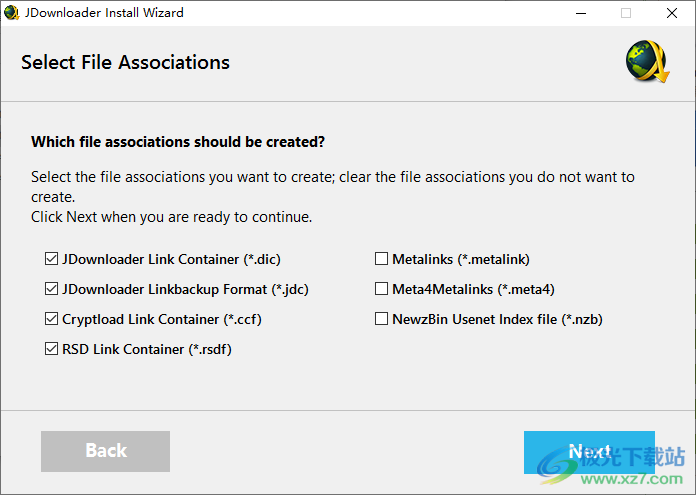Click the 'JDownloader Linkbackup Format (*.jdc)' label text
696x495 pixels.
[185, 289]
